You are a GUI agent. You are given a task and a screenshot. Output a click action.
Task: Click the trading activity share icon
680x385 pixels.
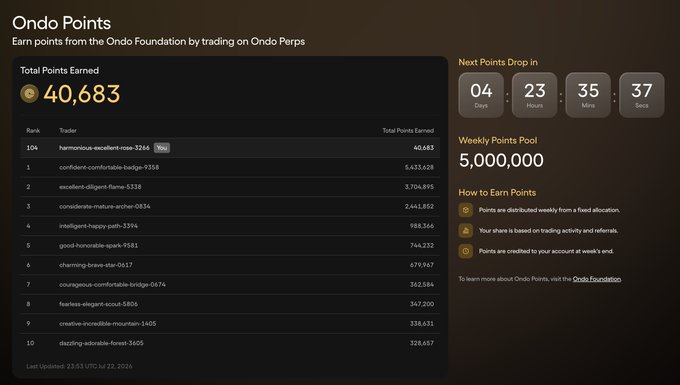[466, 231]
